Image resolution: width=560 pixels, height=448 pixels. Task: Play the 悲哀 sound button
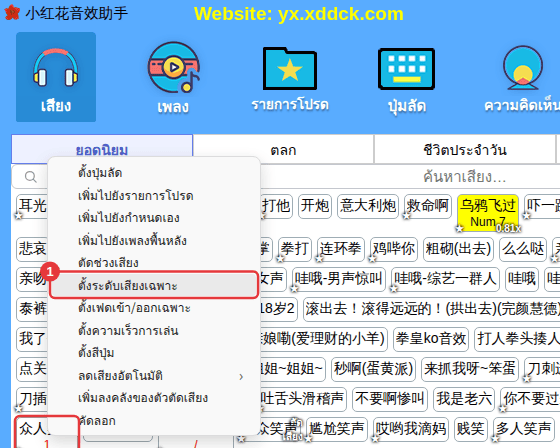tap(32, 249)
